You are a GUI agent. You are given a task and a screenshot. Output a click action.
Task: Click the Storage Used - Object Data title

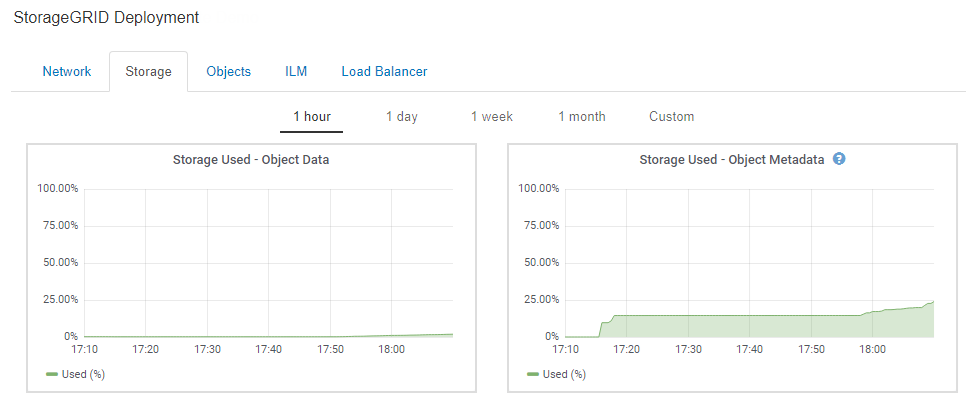251,159
